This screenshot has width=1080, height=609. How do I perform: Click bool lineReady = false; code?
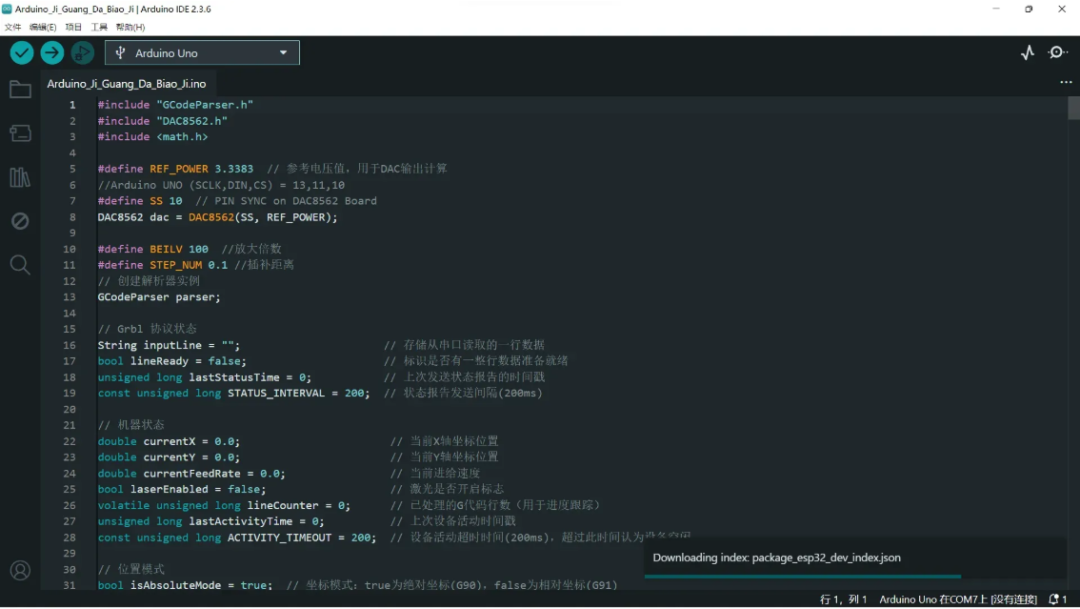tap(172, 361)
